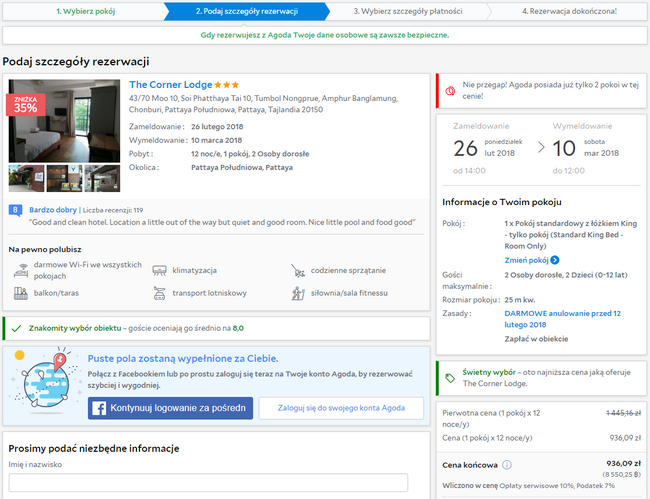The height and width of the screenshot is (499, 650).
Task: Click the arrow between check-in and check-out dates
Action: click(x=541, y=148)
